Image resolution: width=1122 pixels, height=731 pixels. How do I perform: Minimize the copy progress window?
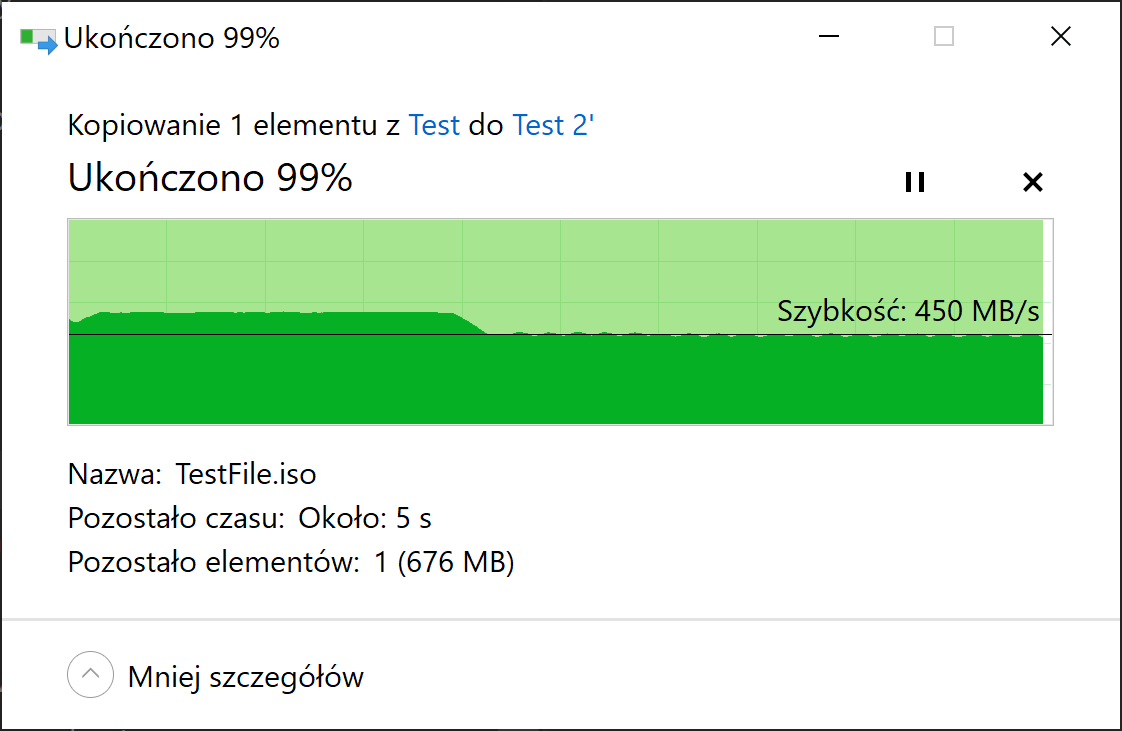tap(829, 36)
